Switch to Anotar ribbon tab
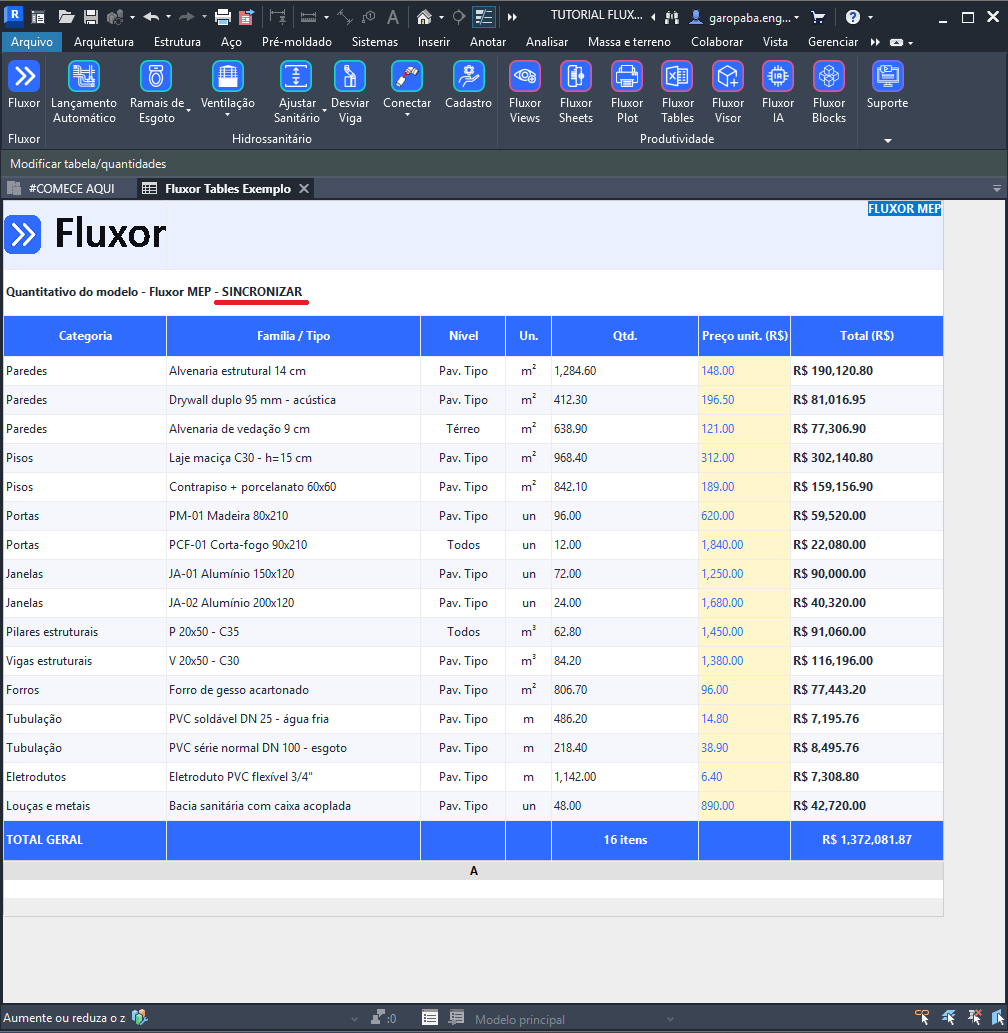This screenshot has height=1033, width=1008. (x=488, y=42)
